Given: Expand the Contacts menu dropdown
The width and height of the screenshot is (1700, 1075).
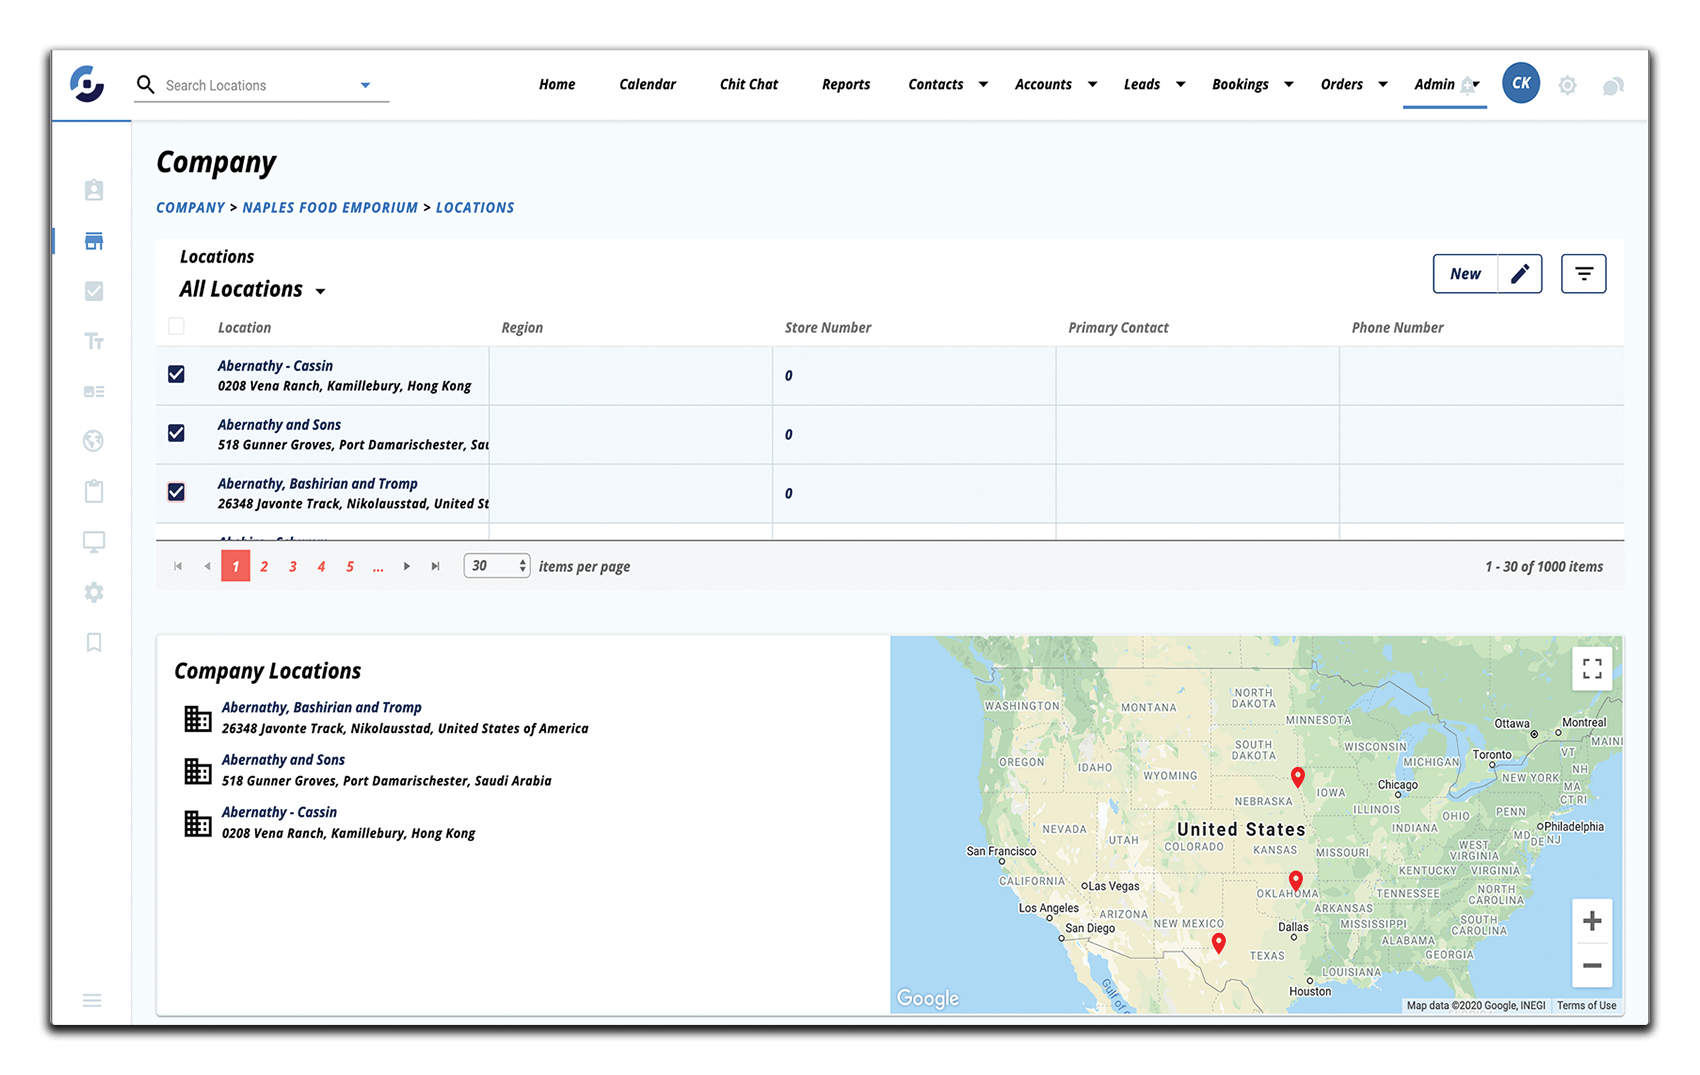Looking at the screenshot, I should point(983,85).
